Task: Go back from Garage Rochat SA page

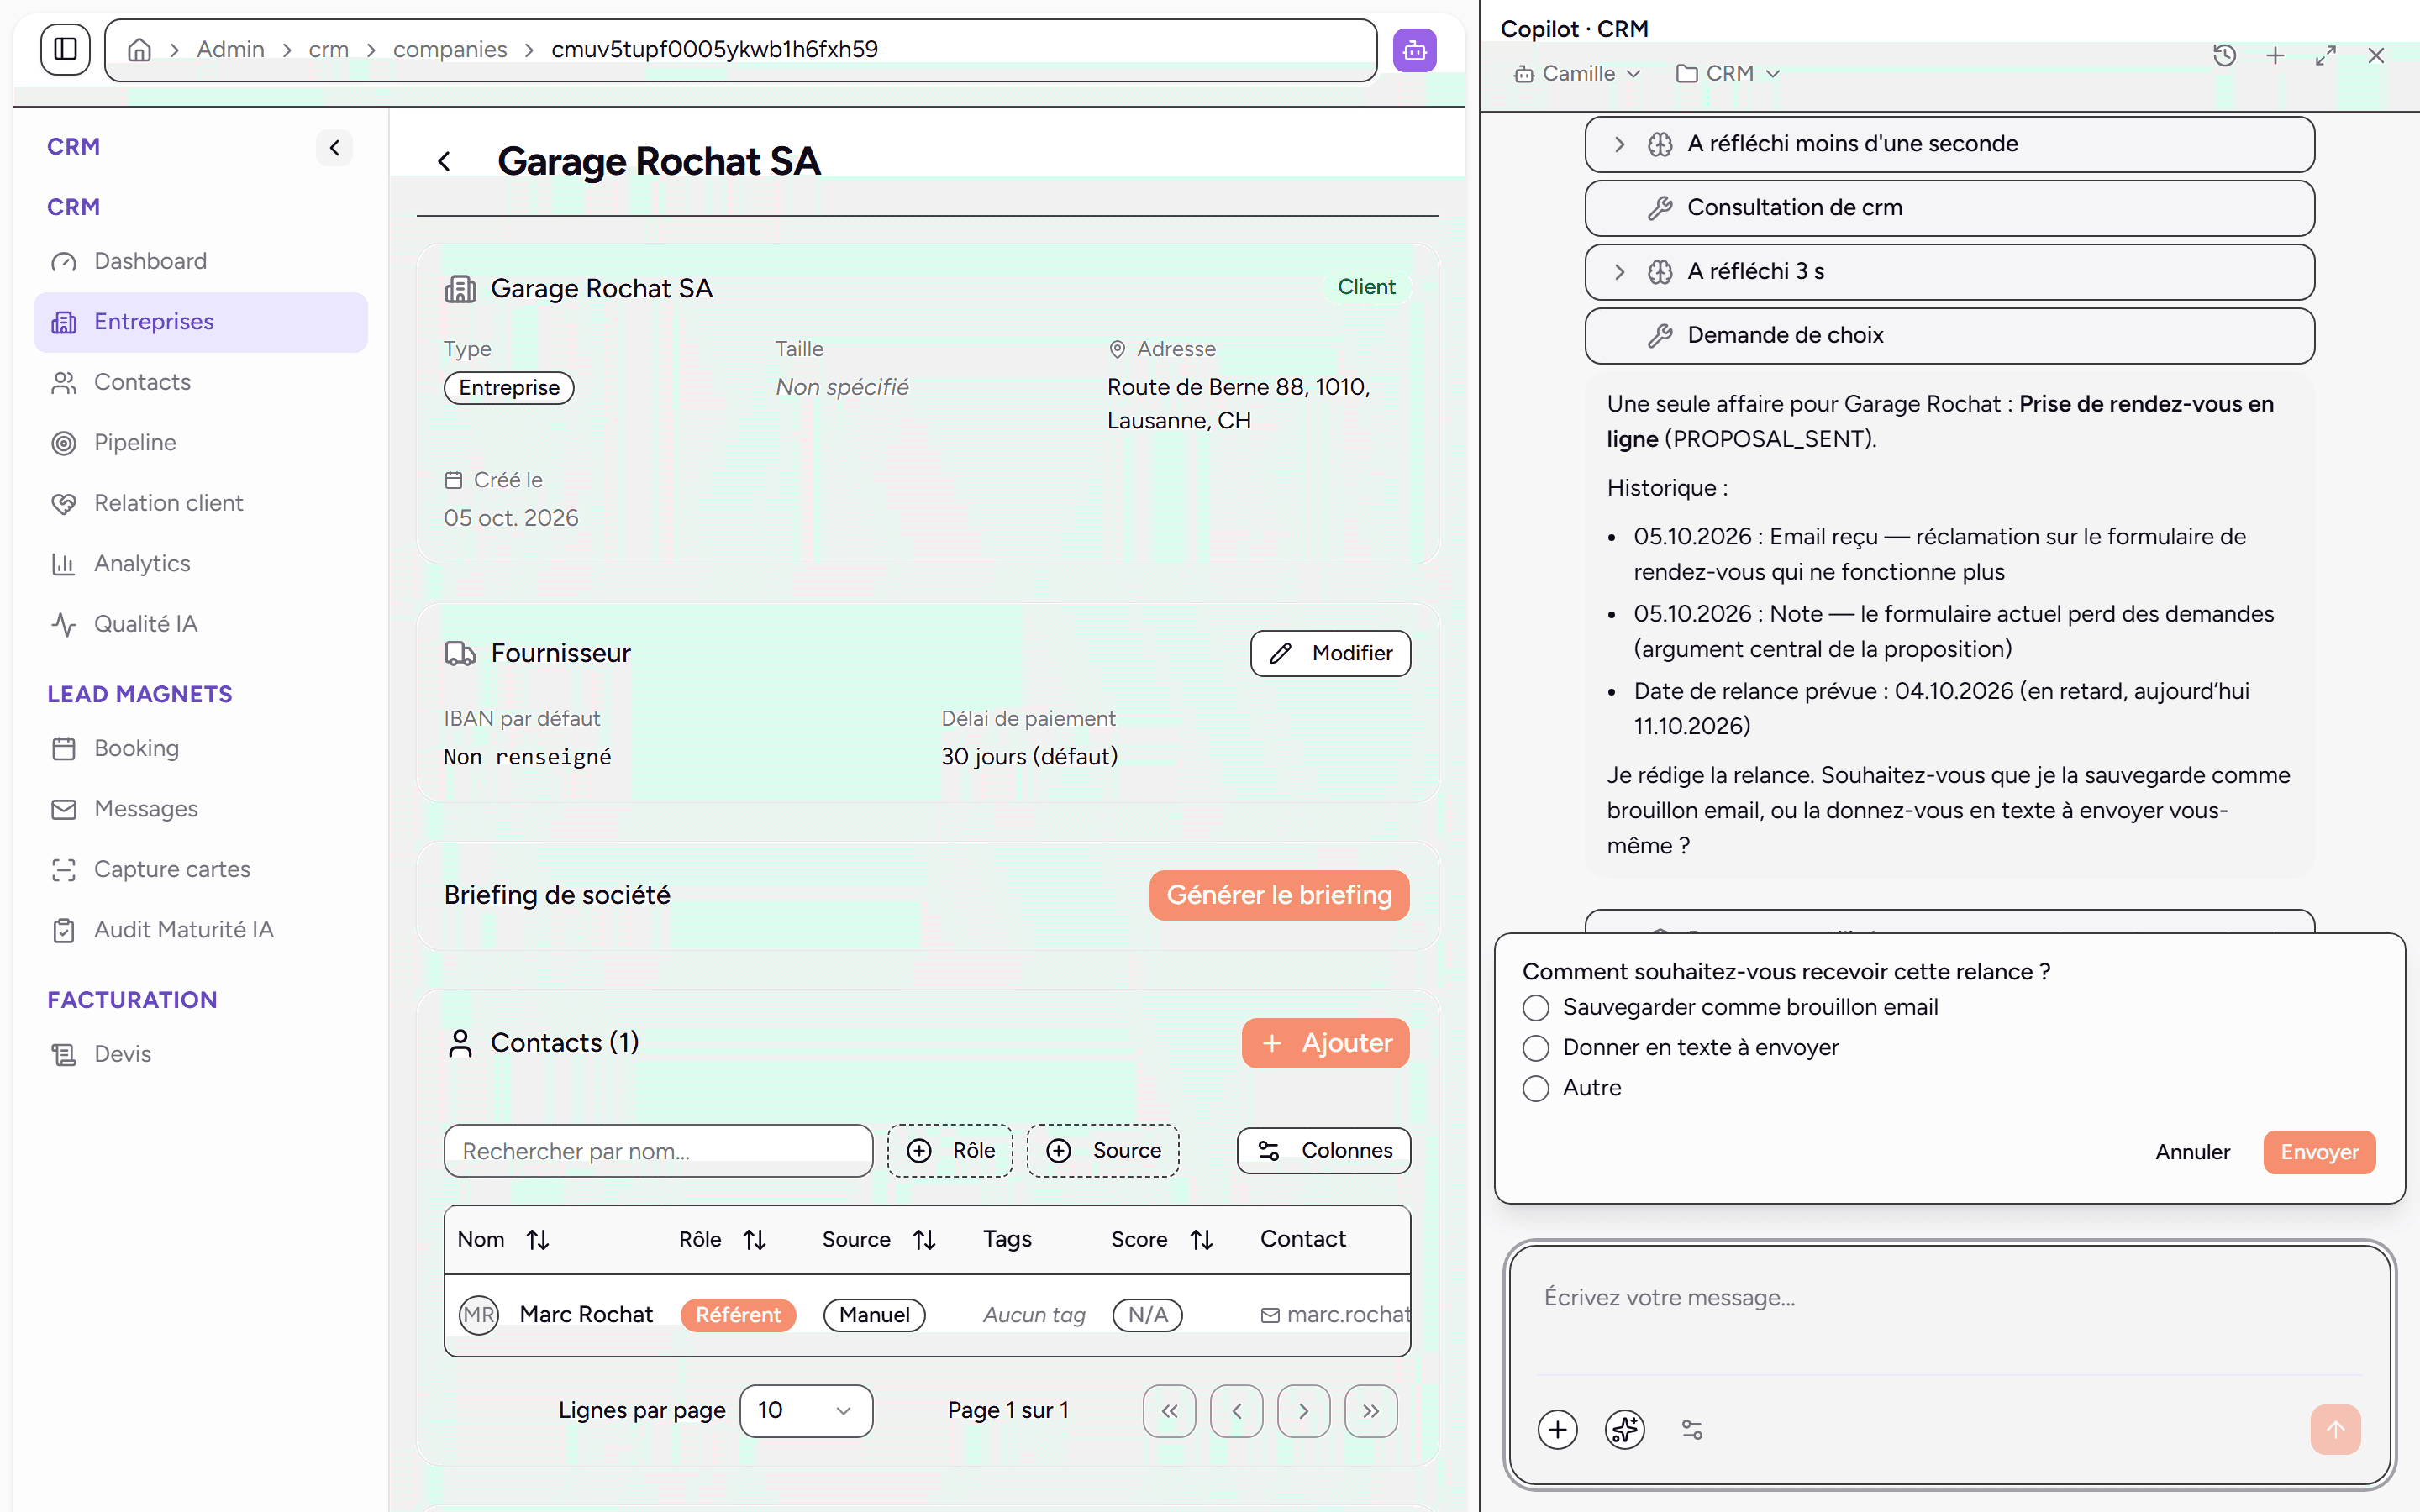Action: (445, 161)
